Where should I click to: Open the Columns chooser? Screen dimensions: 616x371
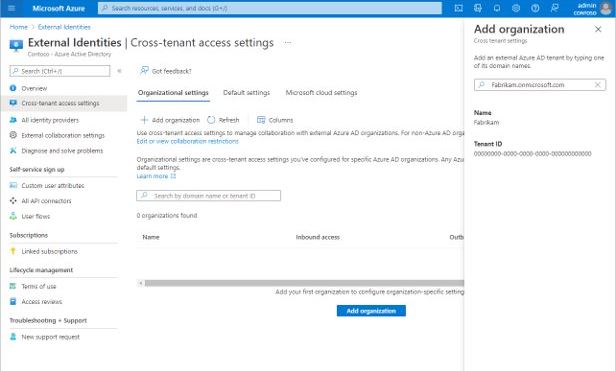(x=275, y=120)
